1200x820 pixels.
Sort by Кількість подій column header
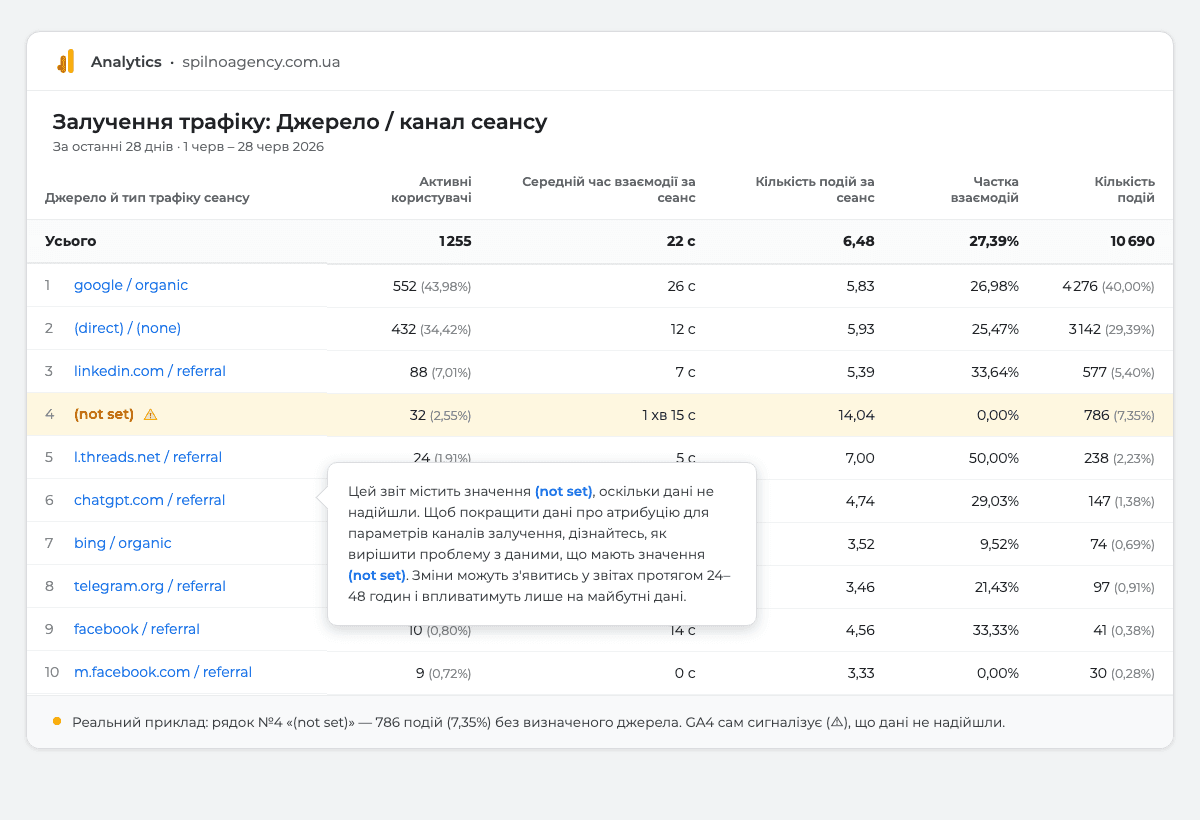(x=1125, y=189)
